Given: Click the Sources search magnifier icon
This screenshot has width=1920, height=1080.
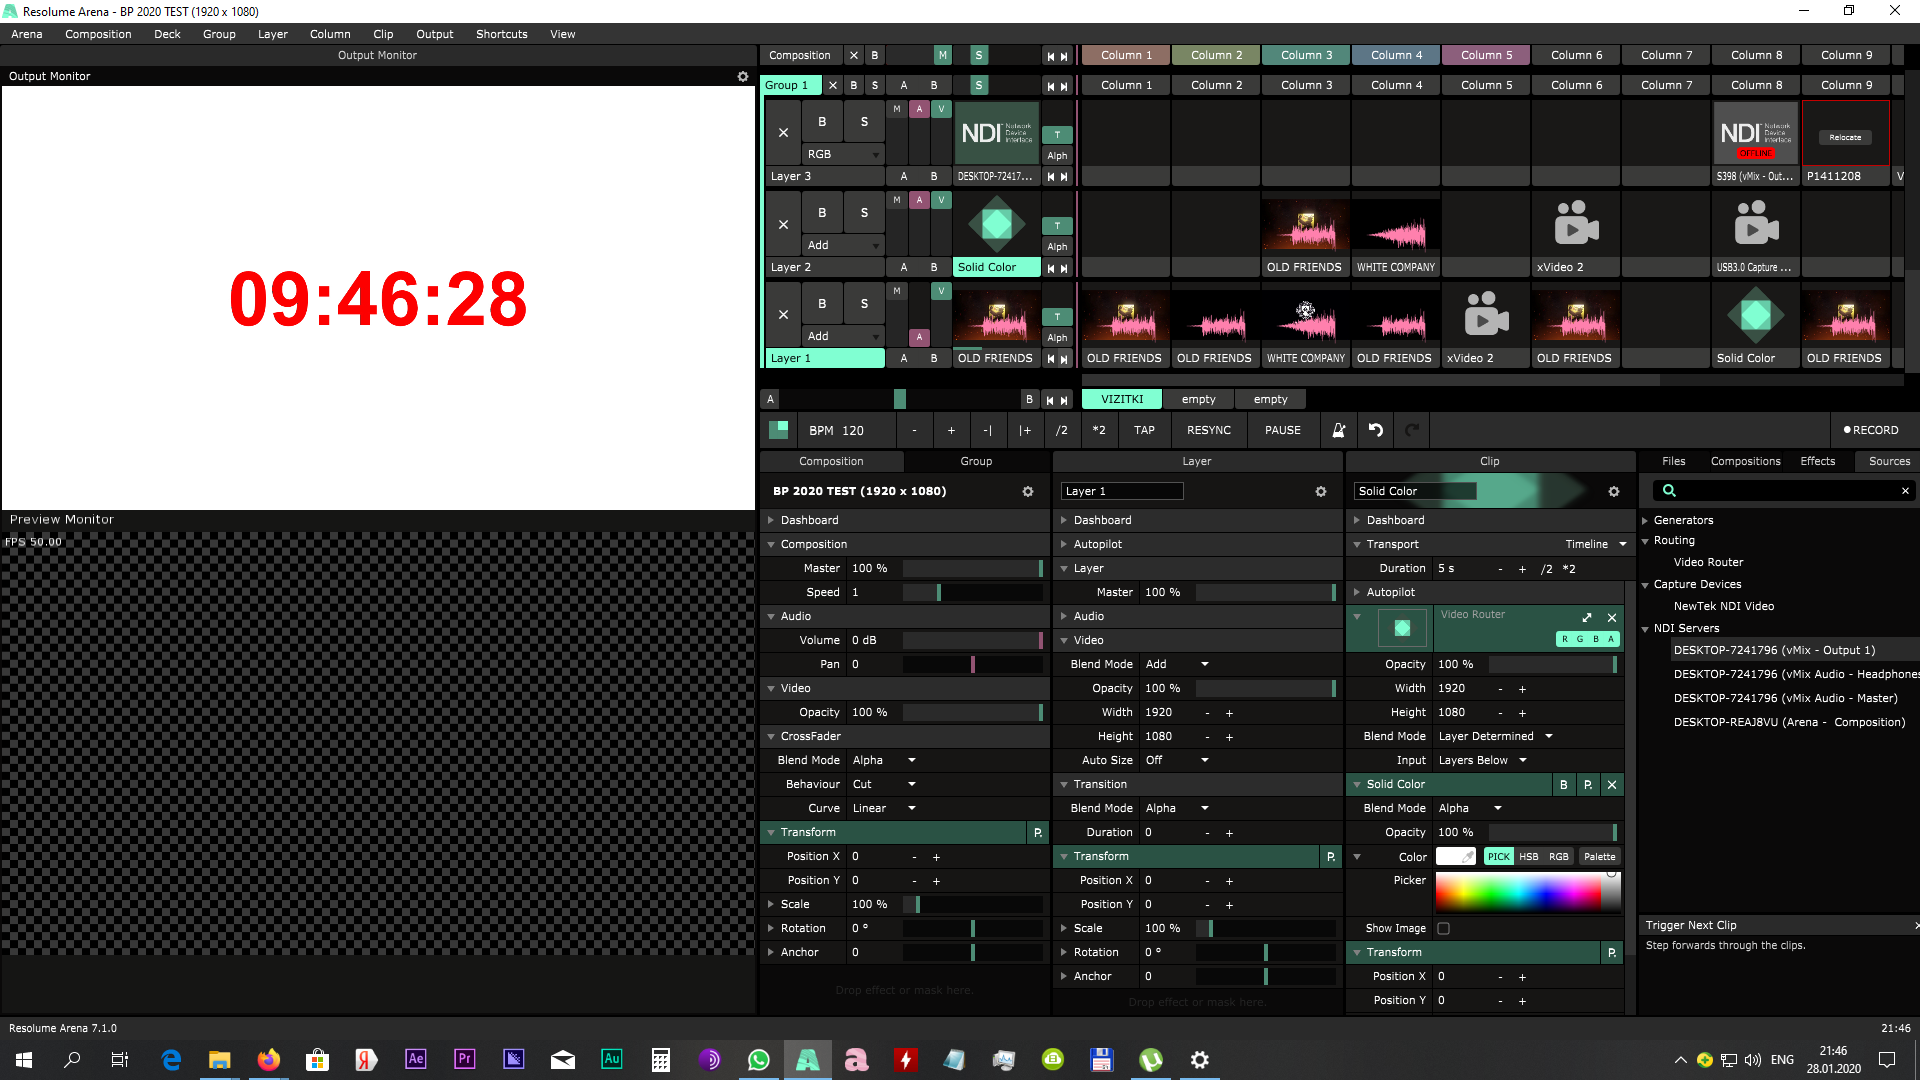Looking at the screenshot, I should [x=1669, y=490].
